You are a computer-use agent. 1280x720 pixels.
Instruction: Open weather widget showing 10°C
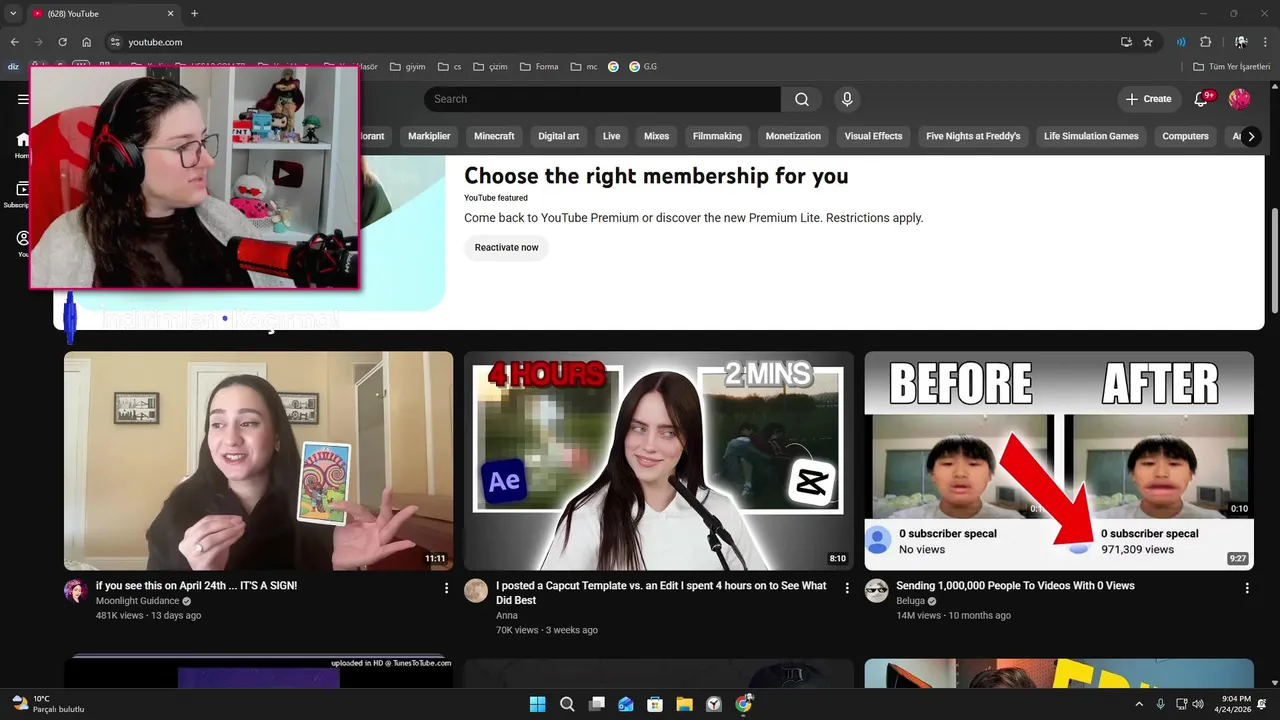point(47,704)
